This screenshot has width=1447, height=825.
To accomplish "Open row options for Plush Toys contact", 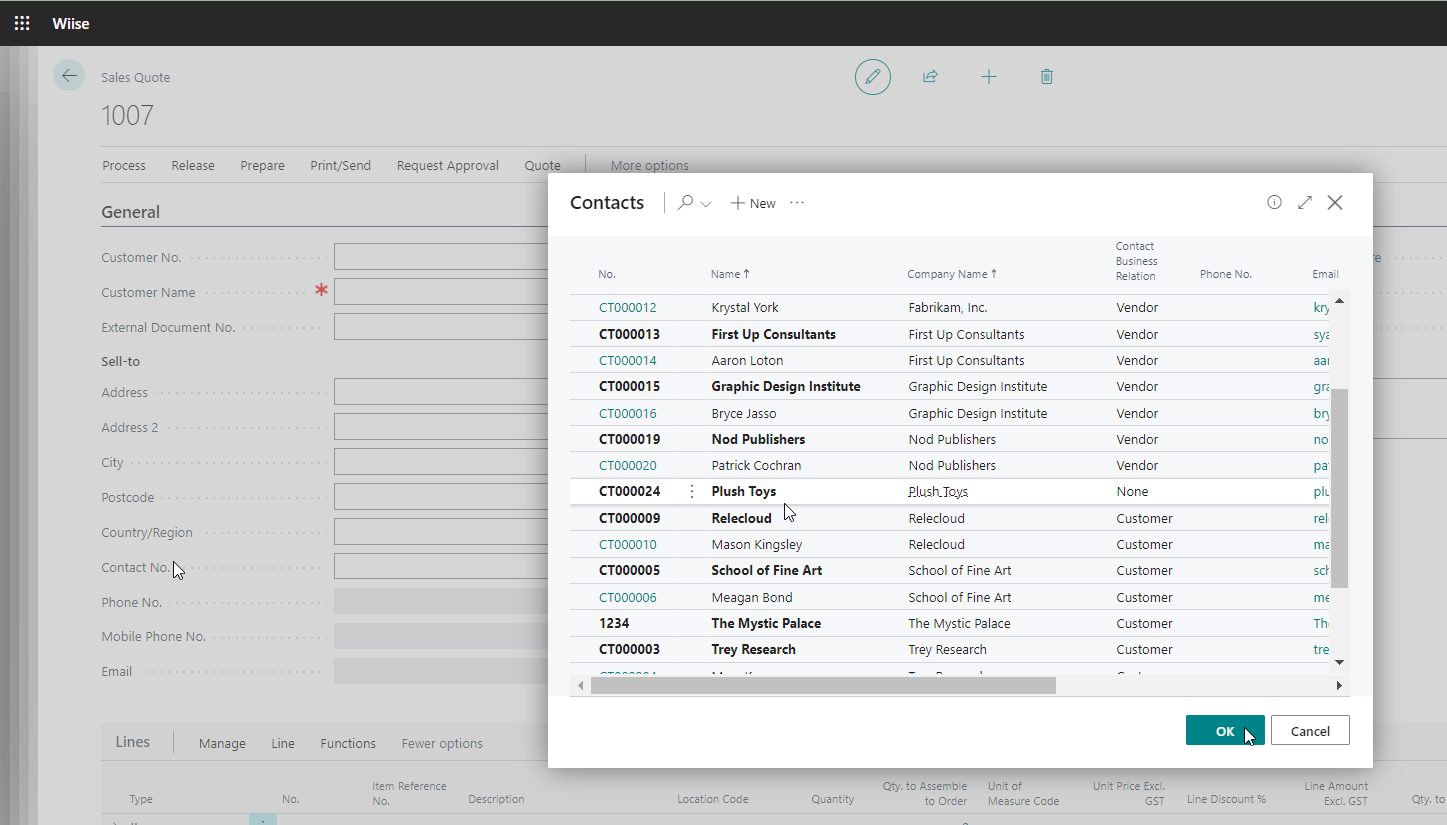I will click(x=692, y=491).
